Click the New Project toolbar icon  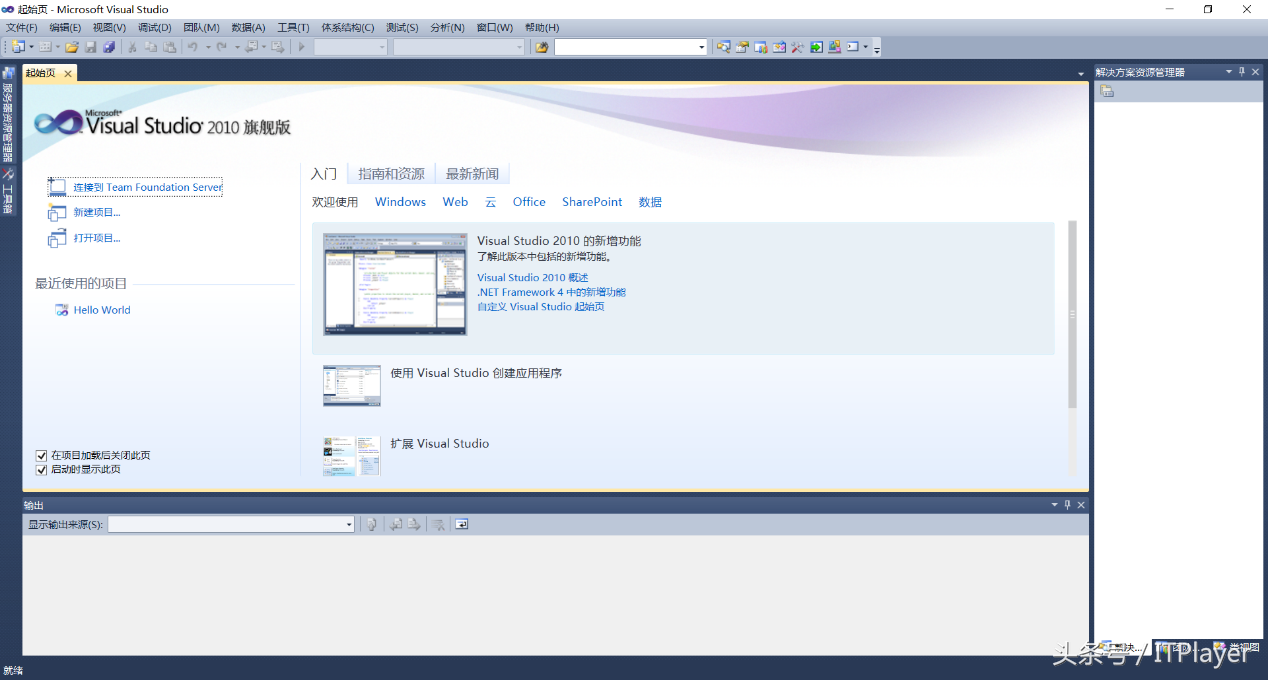(x=17, y=47)
